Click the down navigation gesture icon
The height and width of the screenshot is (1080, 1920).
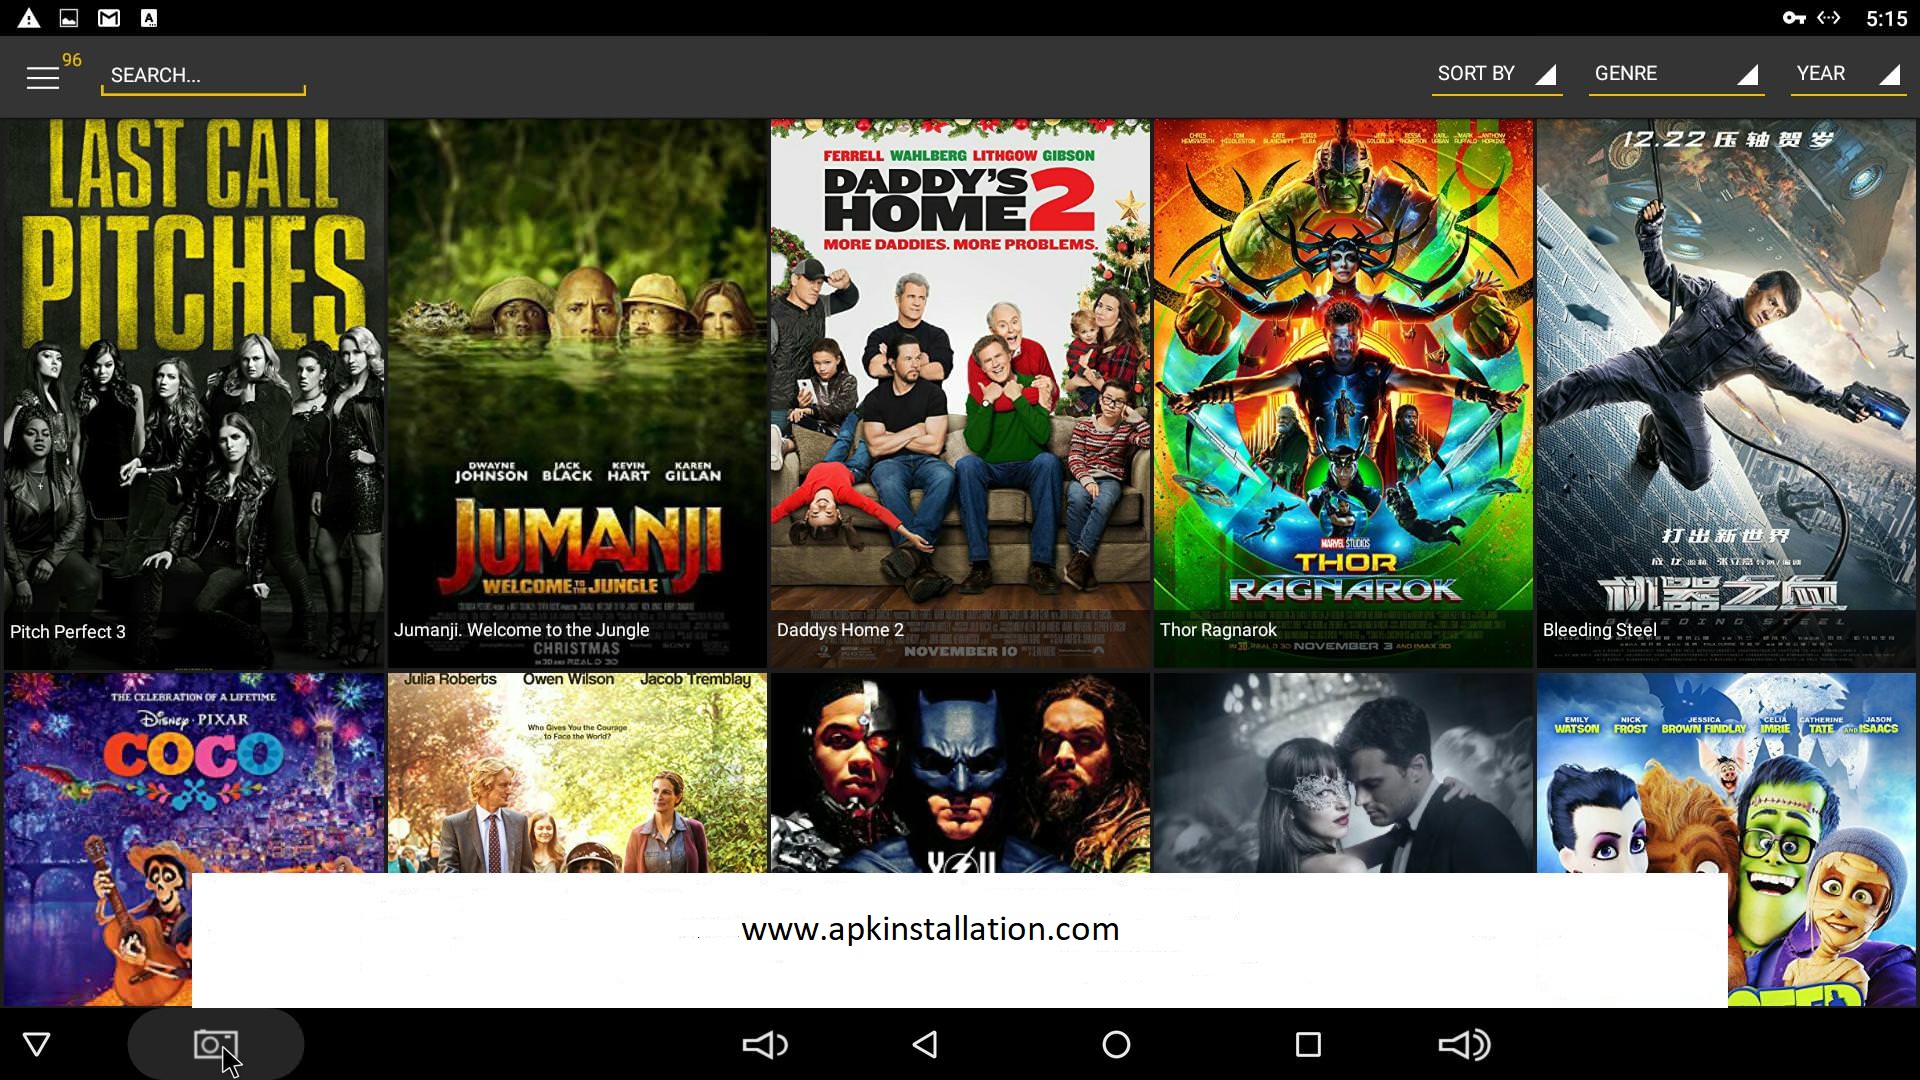coord(36,1043)
